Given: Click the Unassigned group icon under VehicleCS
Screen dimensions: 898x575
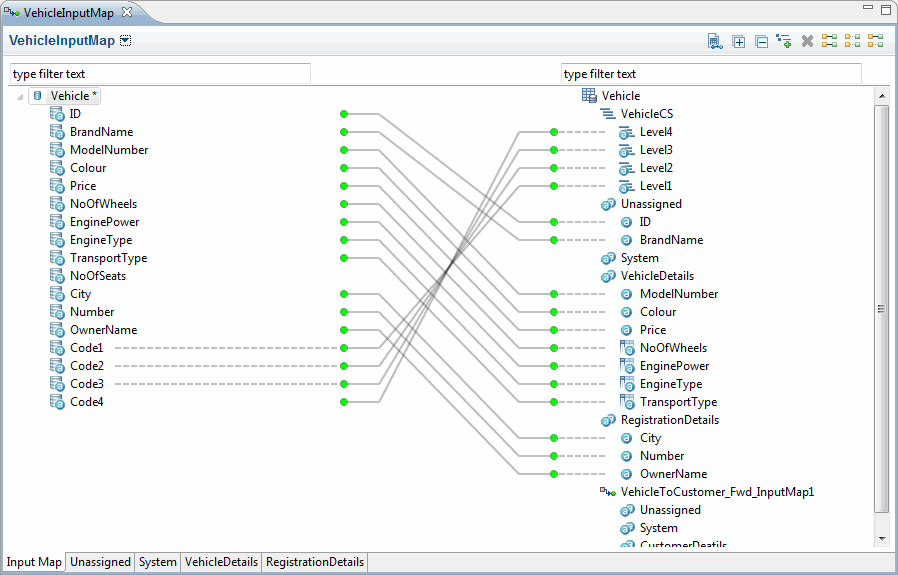Looking at the screenshot, I should click(x=608, y=204).
